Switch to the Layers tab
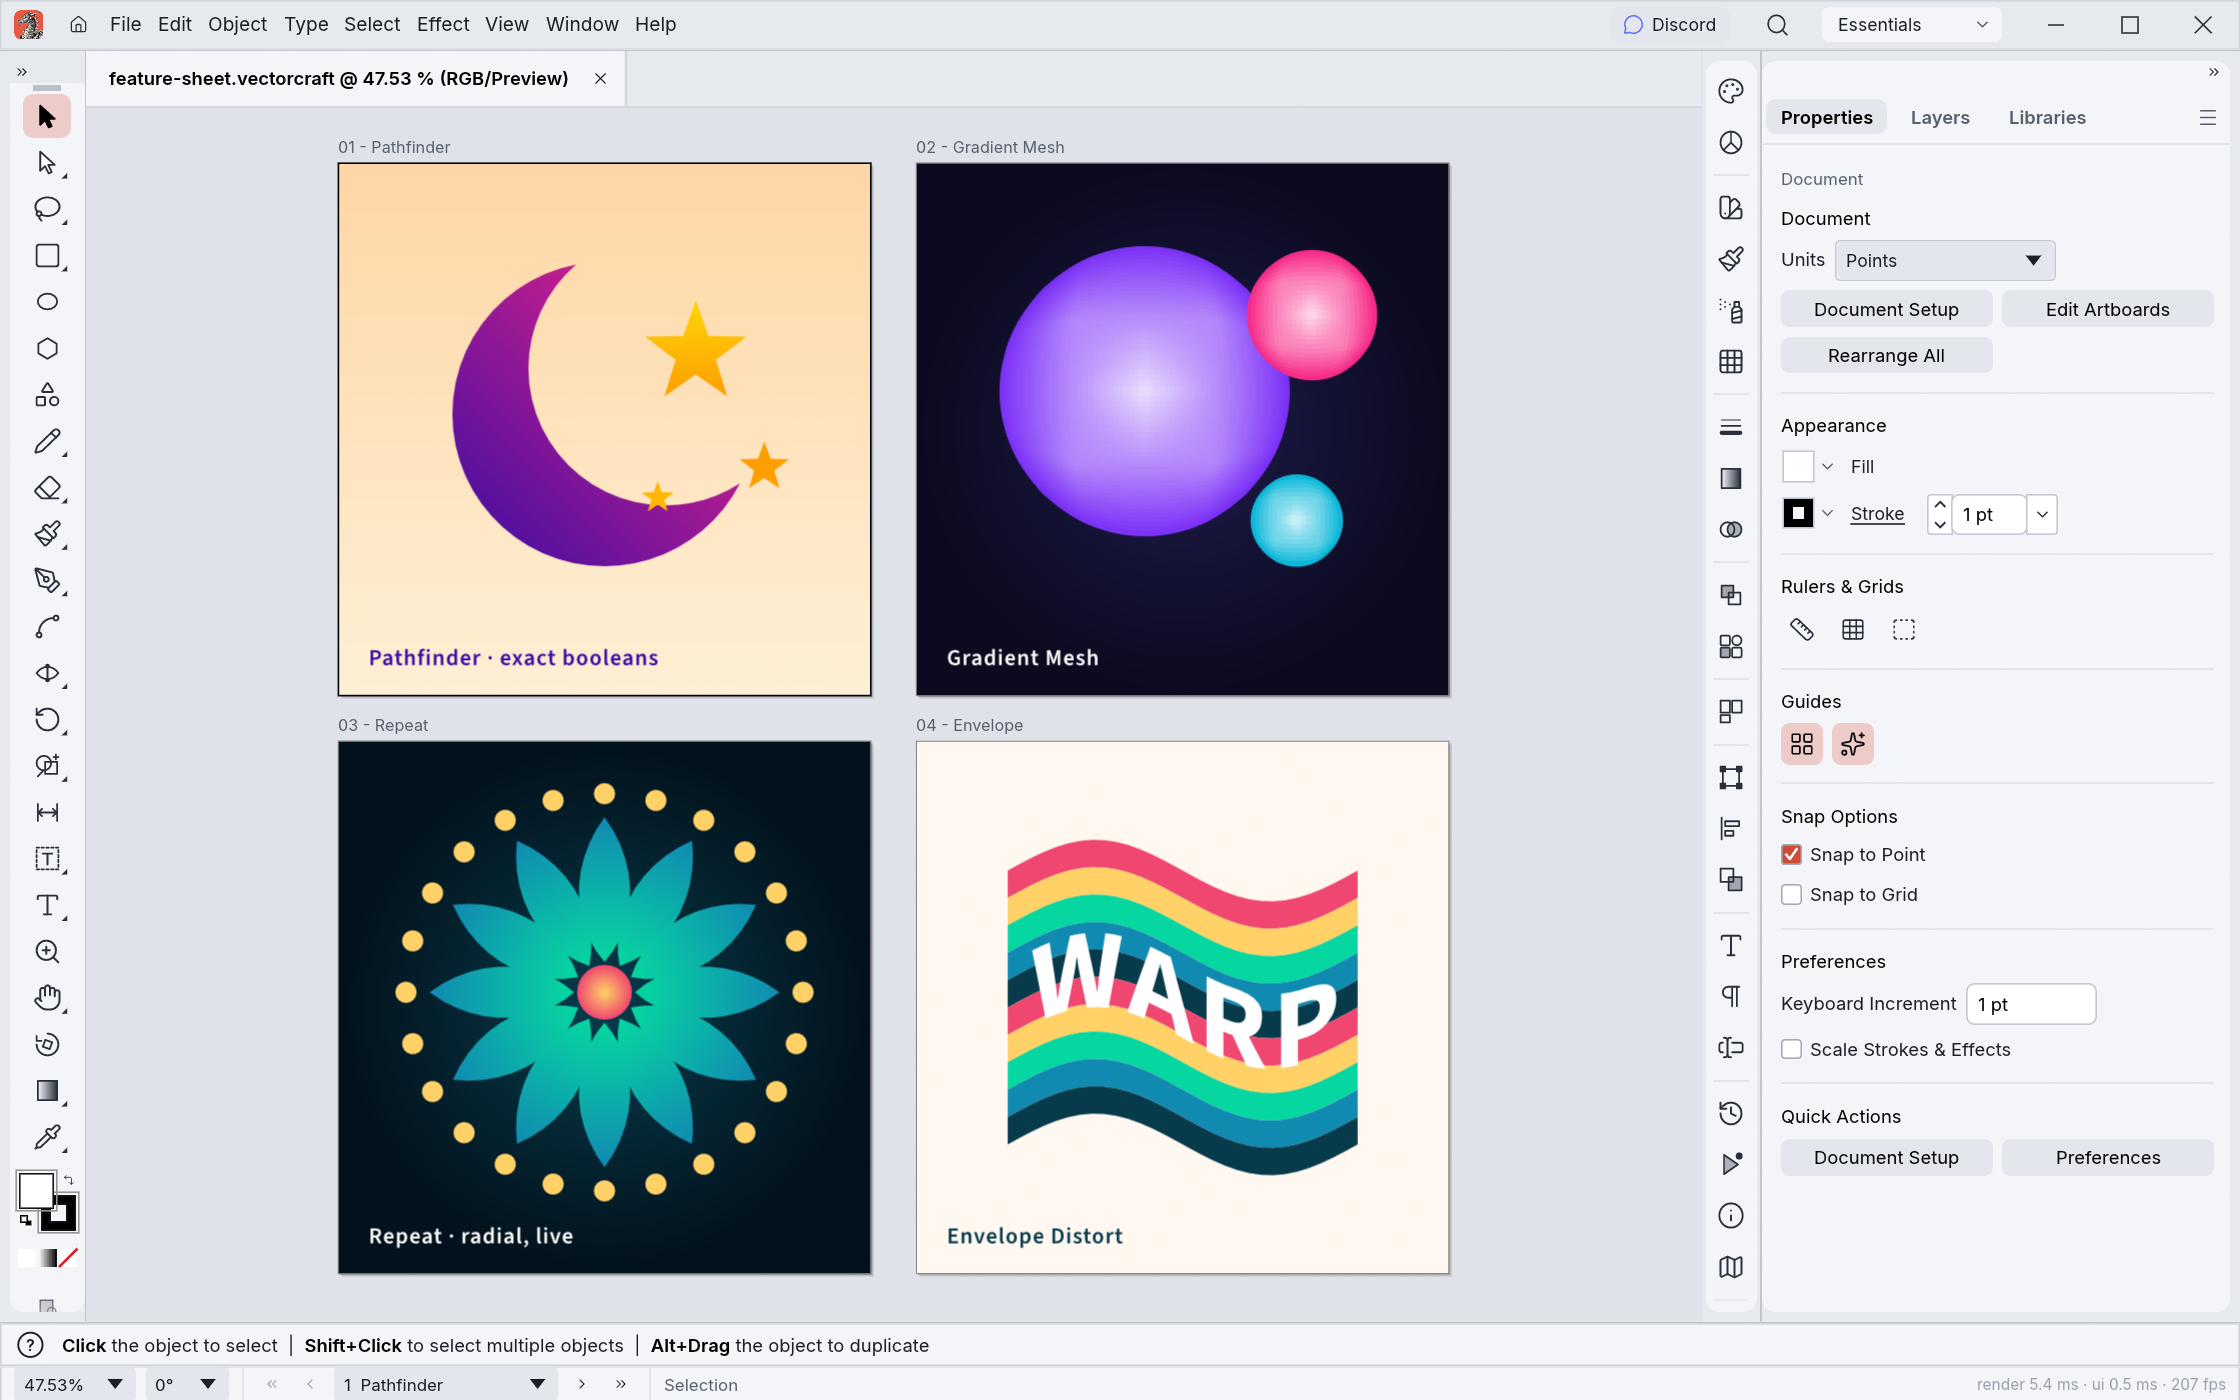2240x1400 pixels. click(1940, 118)
